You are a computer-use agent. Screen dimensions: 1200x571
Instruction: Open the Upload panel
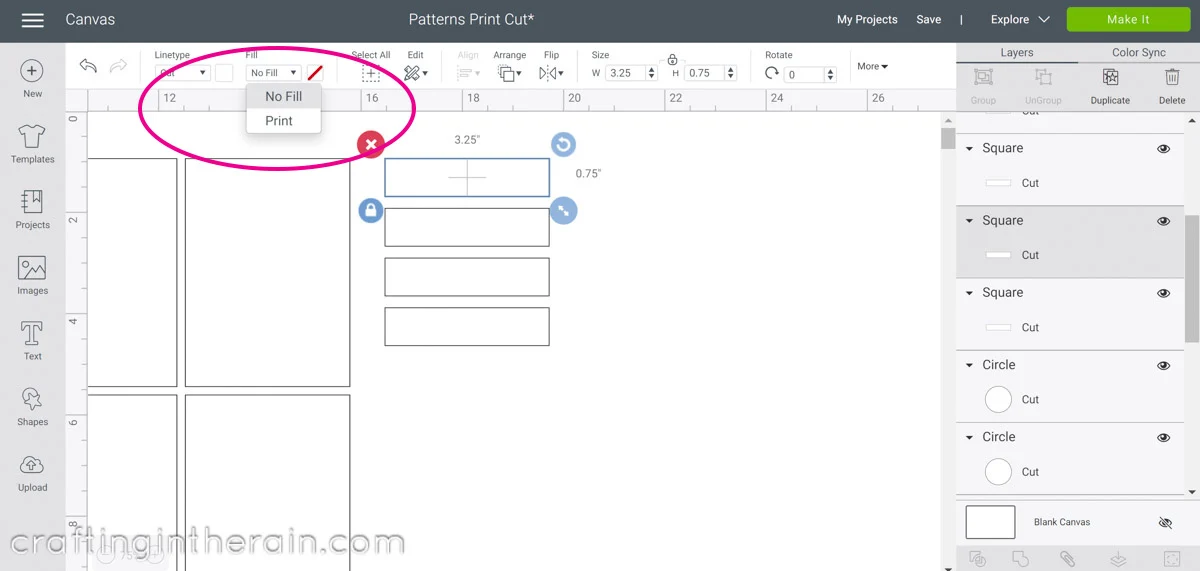pyautogui.click(x=32, y=473)
